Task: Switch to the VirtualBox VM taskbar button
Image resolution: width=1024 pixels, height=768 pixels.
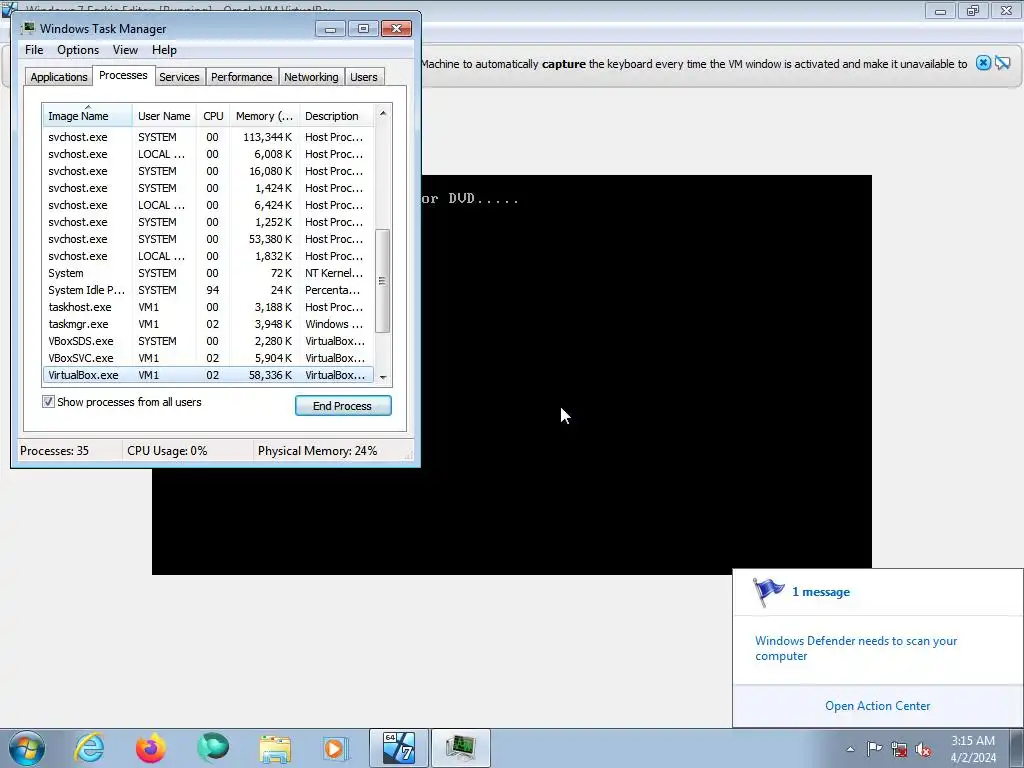Action: (x=399, y=748)
